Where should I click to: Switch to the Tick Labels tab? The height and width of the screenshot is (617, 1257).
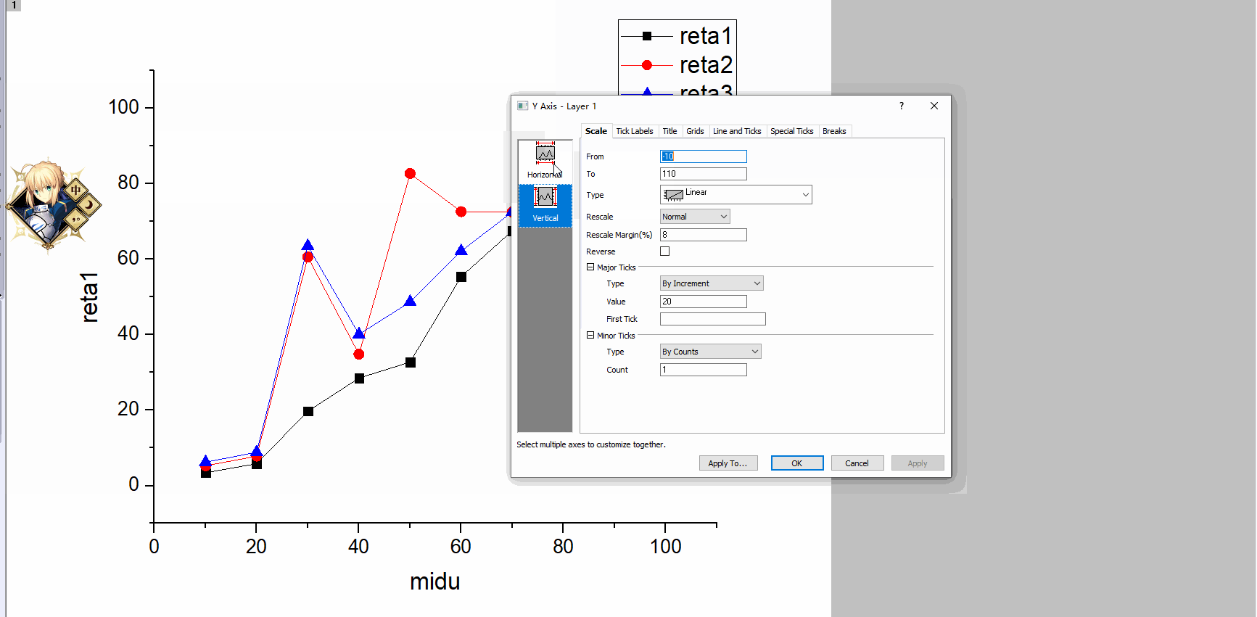[634, 131]
